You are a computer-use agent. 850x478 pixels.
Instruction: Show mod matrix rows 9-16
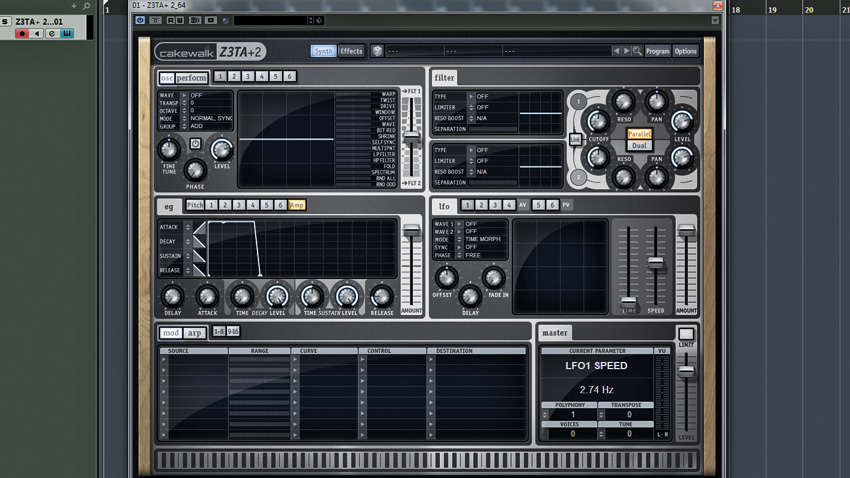[233, 331]
